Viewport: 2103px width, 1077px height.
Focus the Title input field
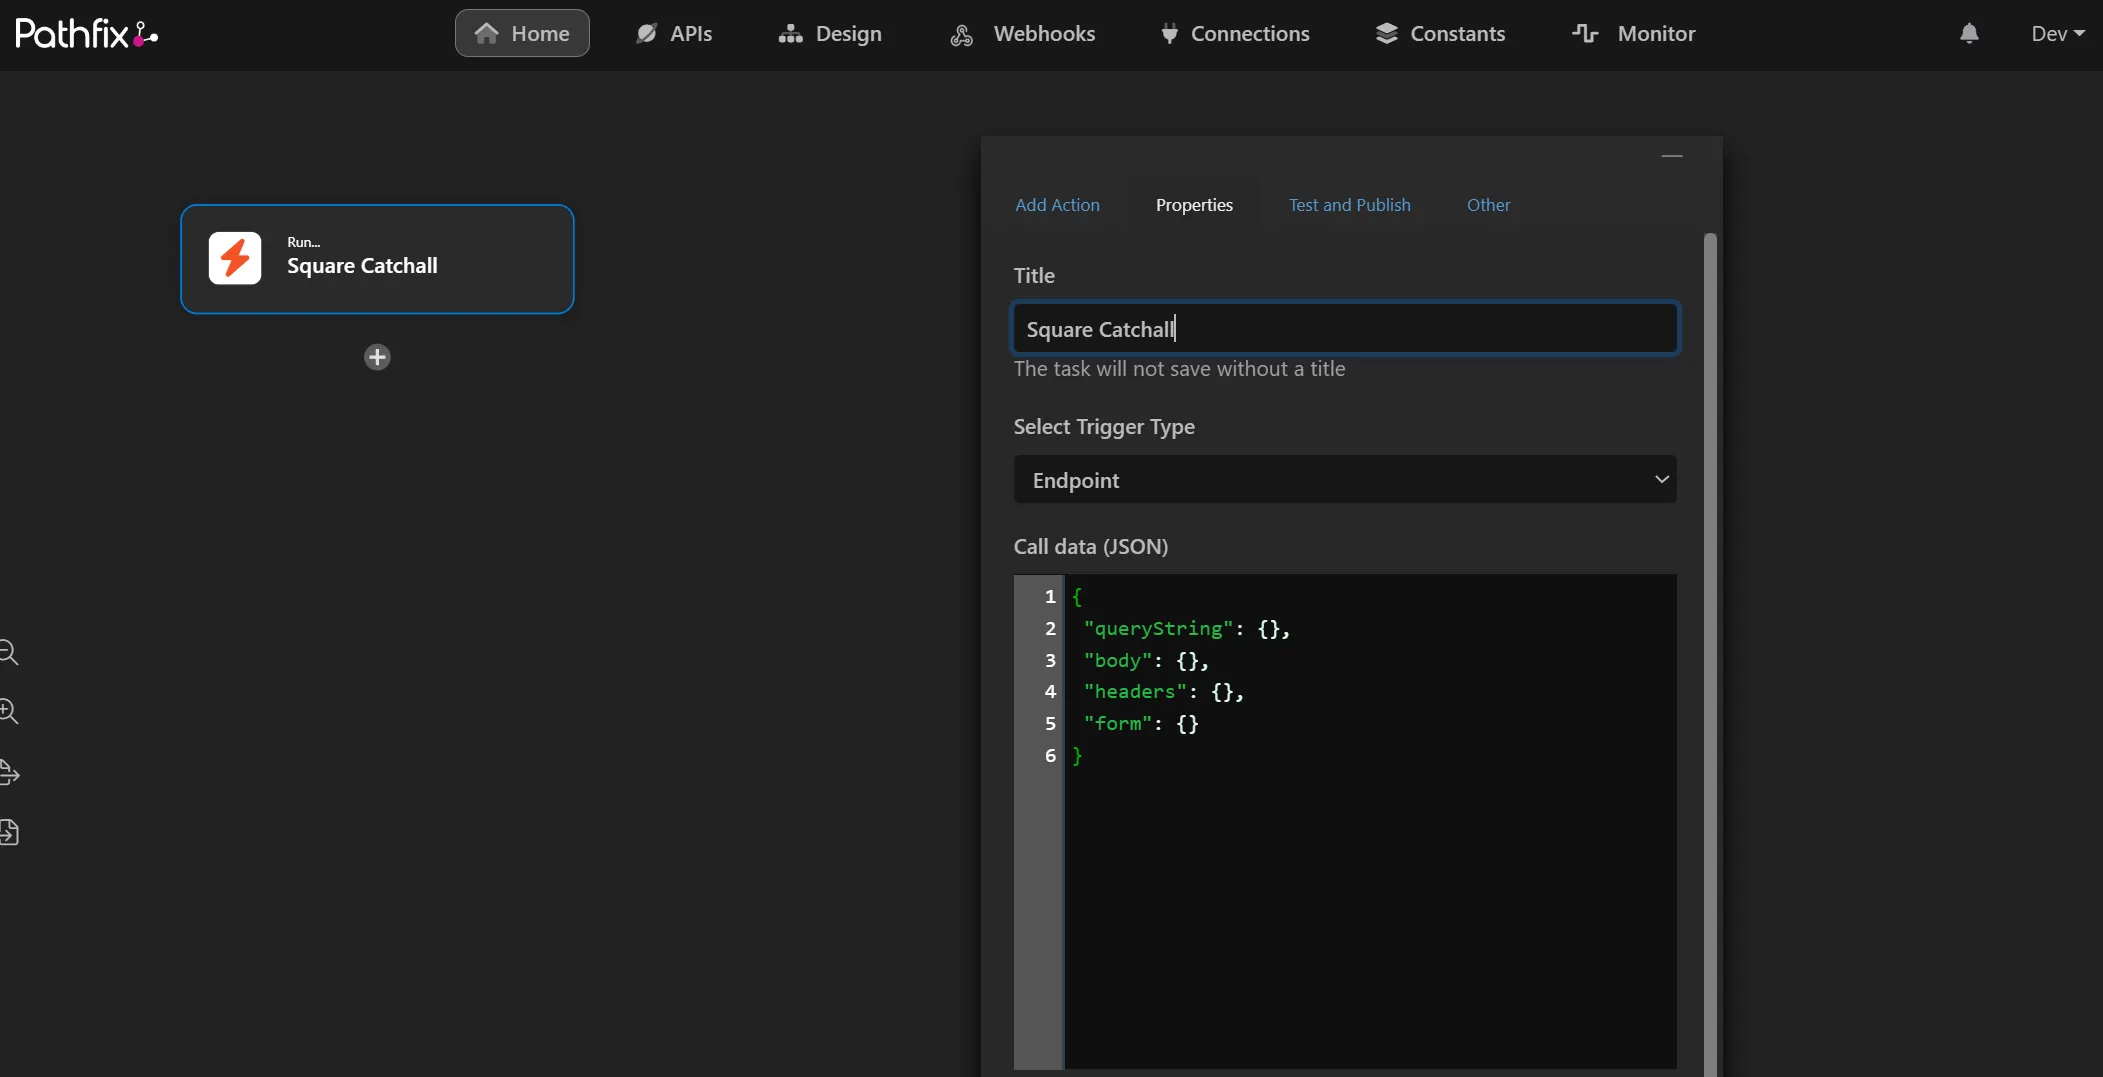(1345, 329)
